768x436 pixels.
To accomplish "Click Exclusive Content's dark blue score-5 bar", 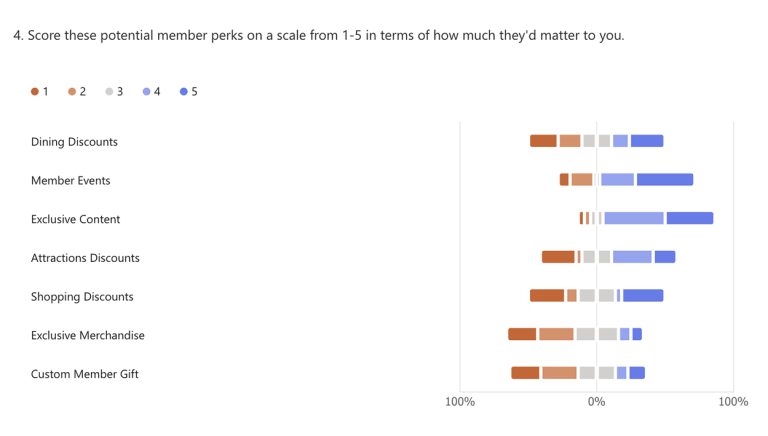I will pos(690,218).
